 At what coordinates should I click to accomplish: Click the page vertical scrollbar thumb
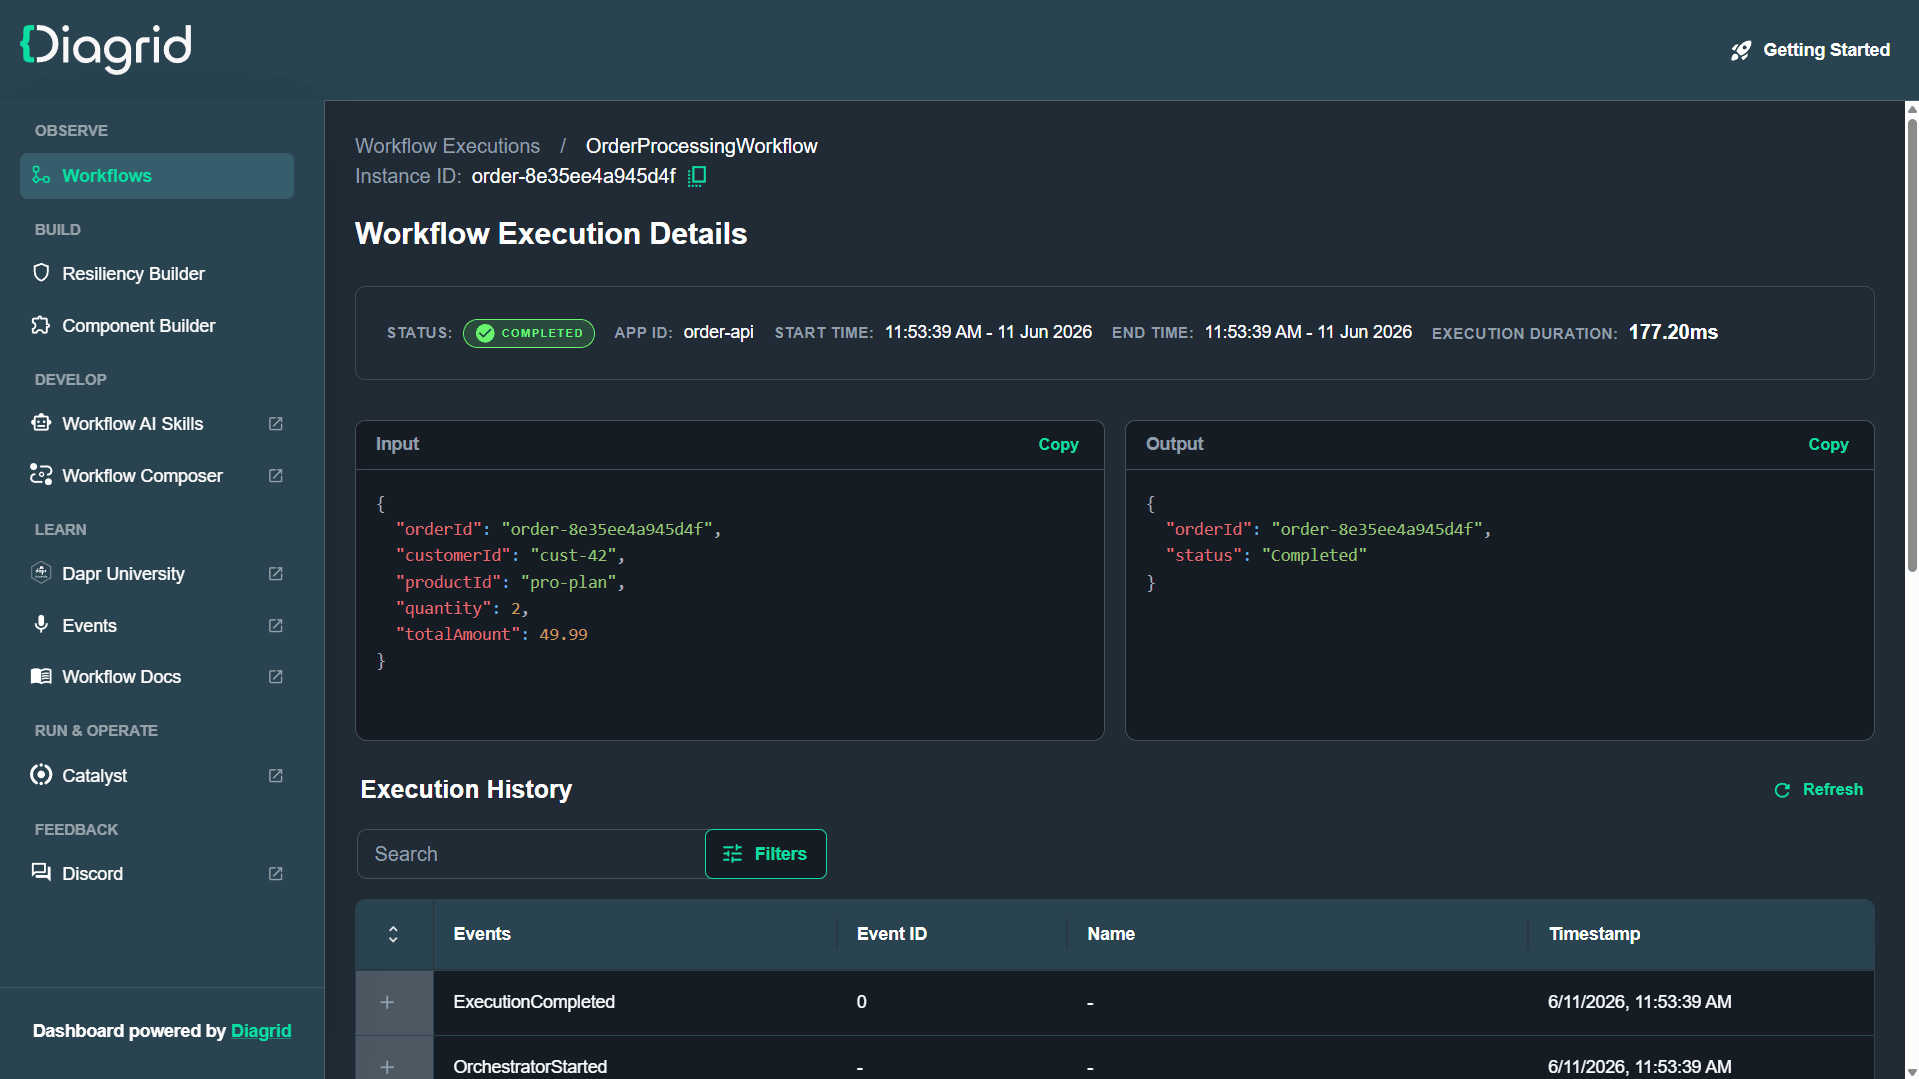coord(1912,345)
